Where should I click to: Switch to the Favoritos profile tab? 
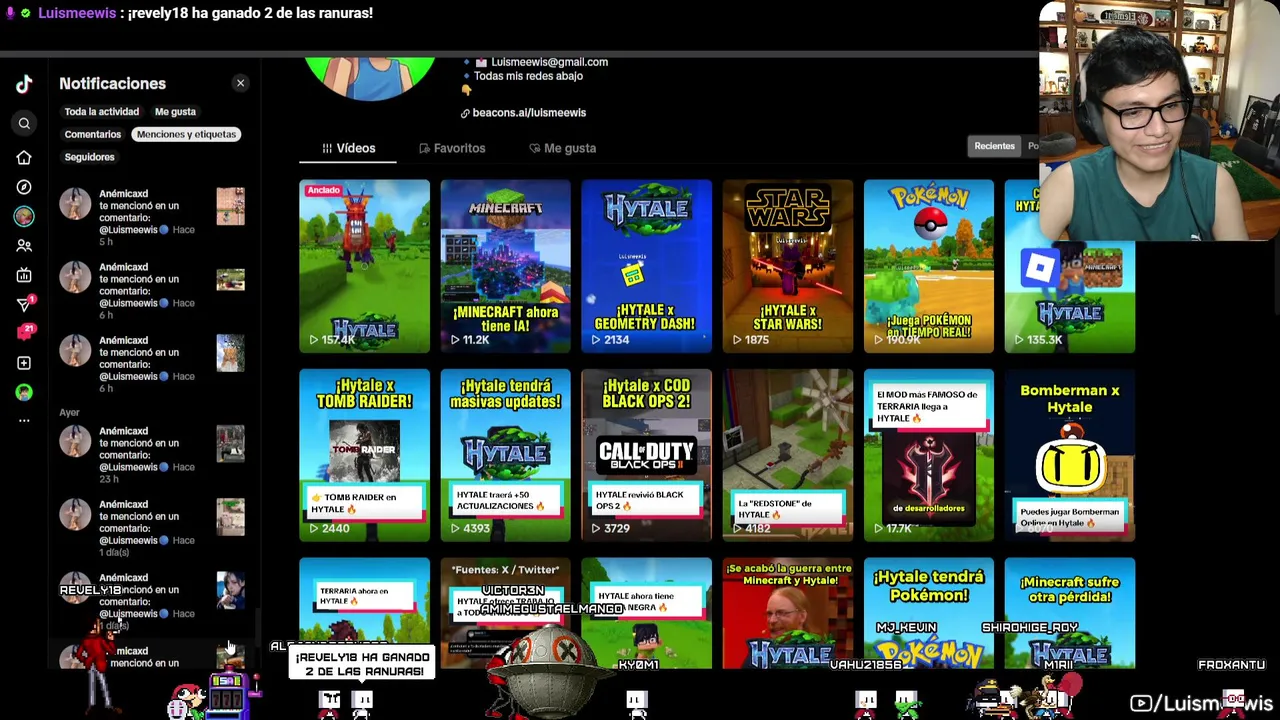tap(452, 148)
